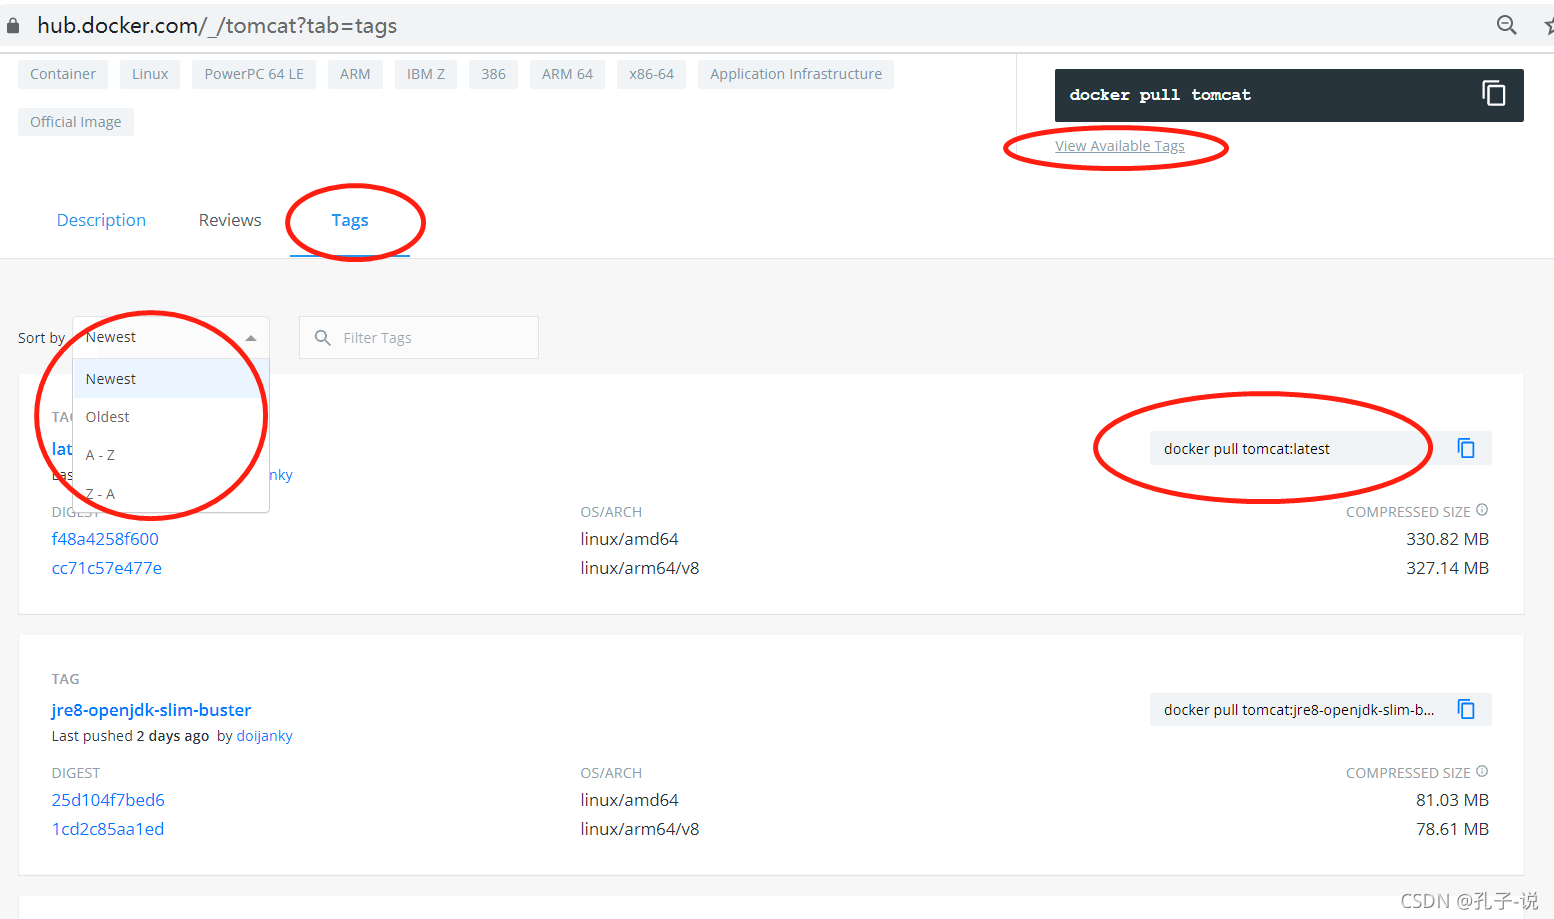
Task: Switch to the Tags tab
Action: (350, 220)
